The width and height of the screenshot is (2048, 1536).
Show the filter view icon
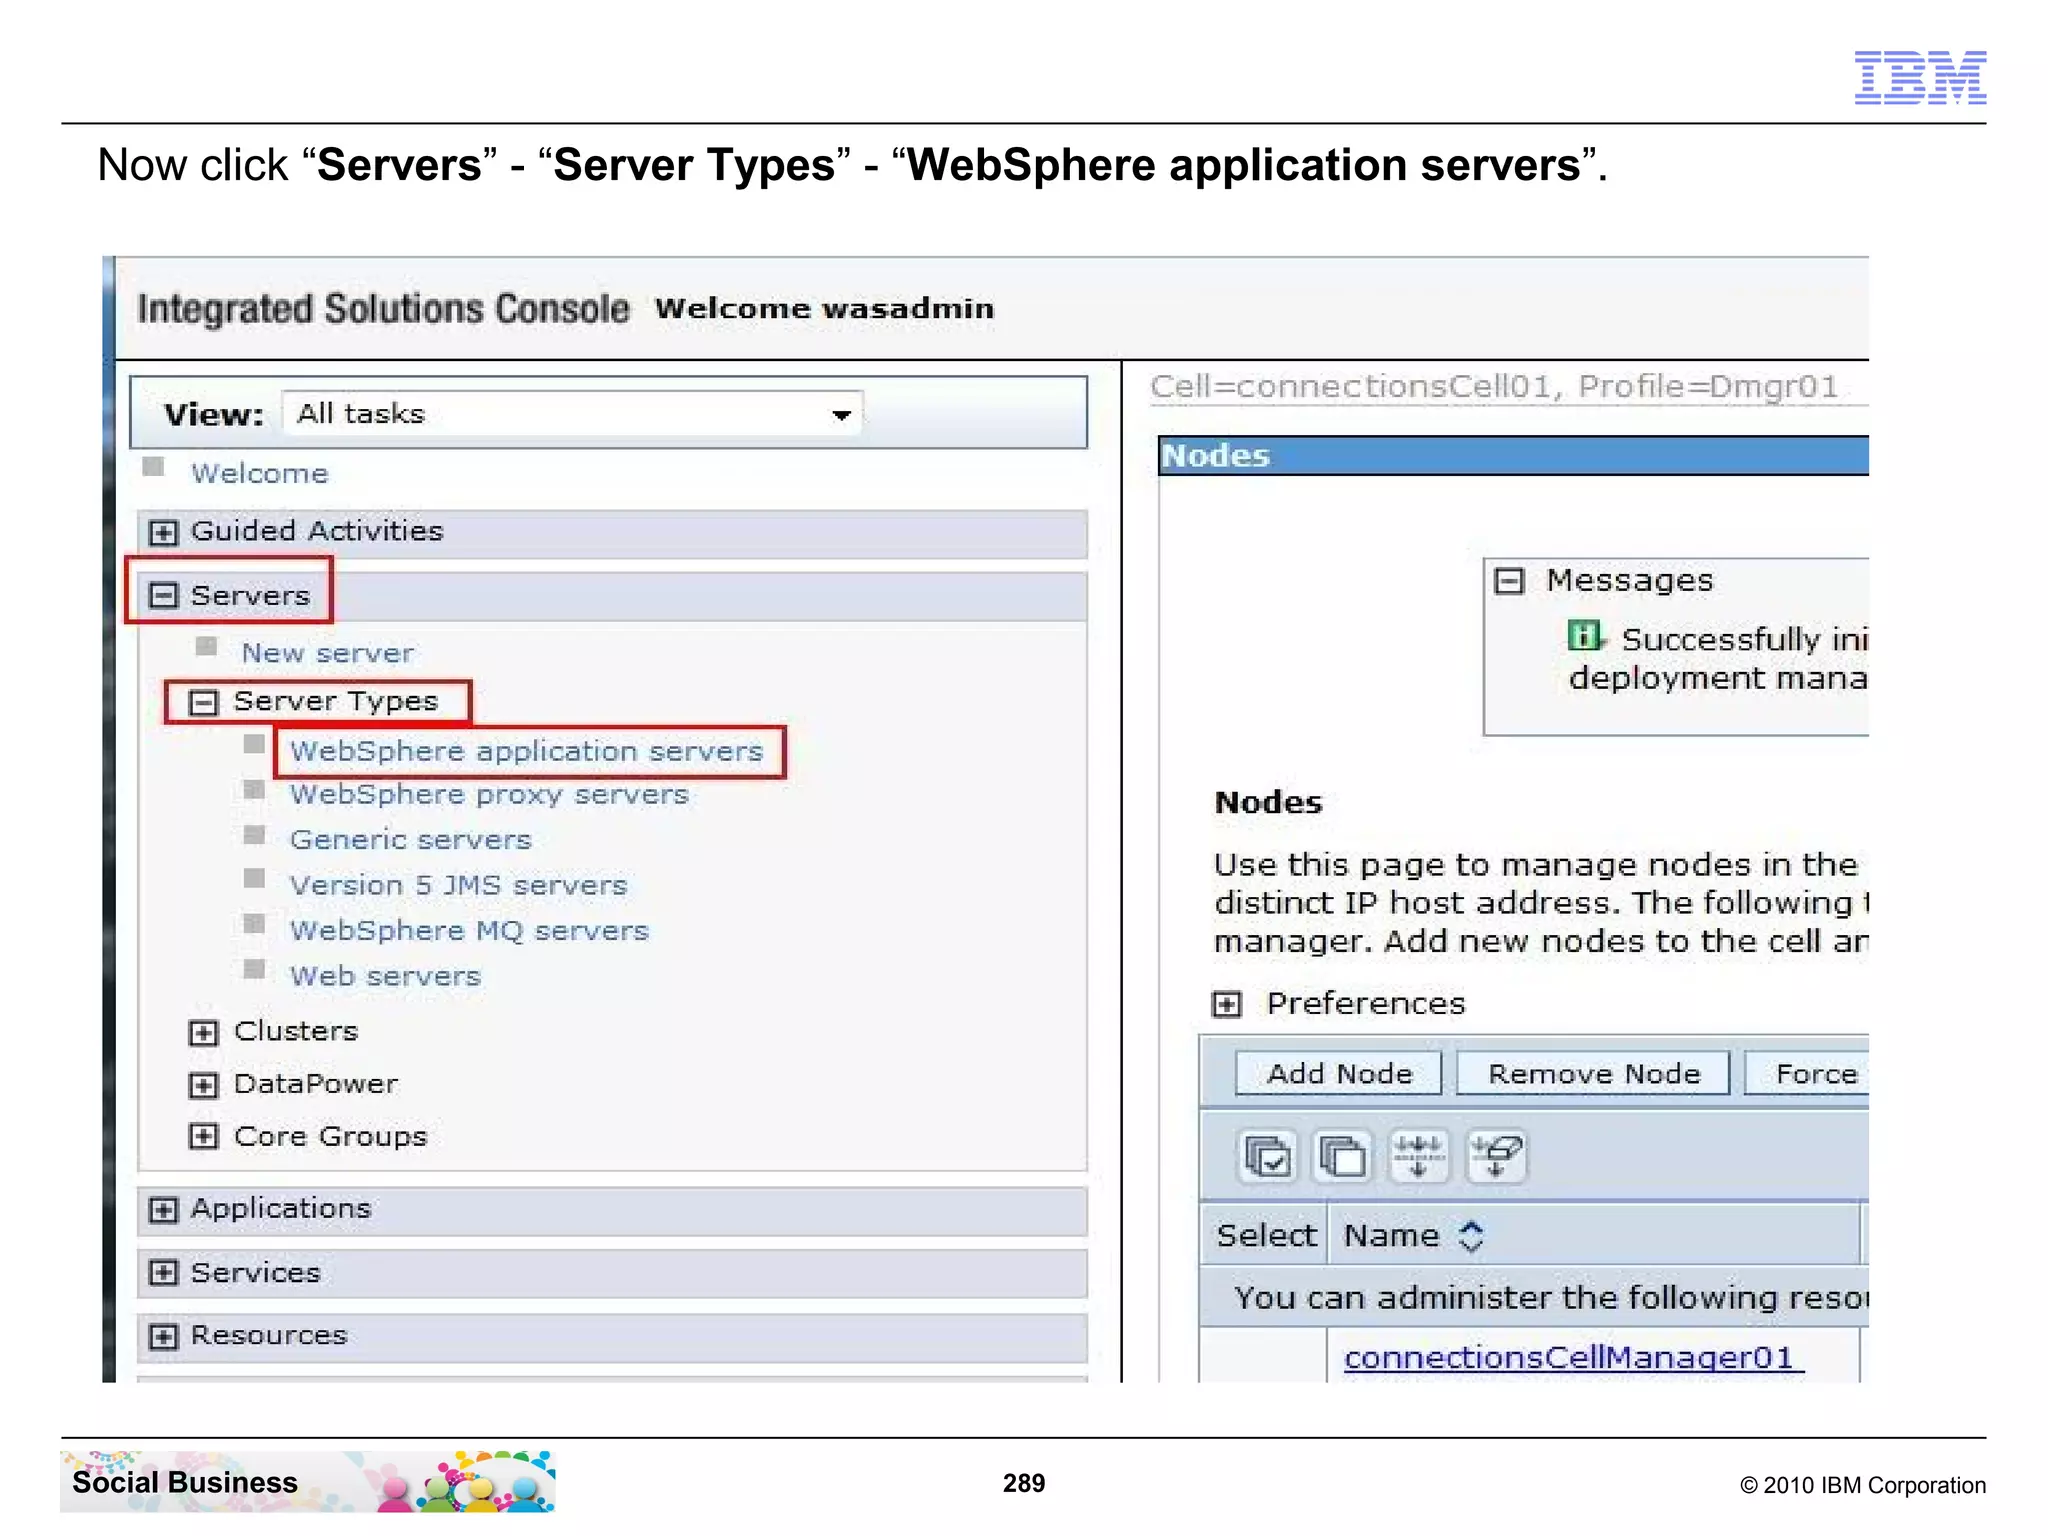coord(1418,1157)
